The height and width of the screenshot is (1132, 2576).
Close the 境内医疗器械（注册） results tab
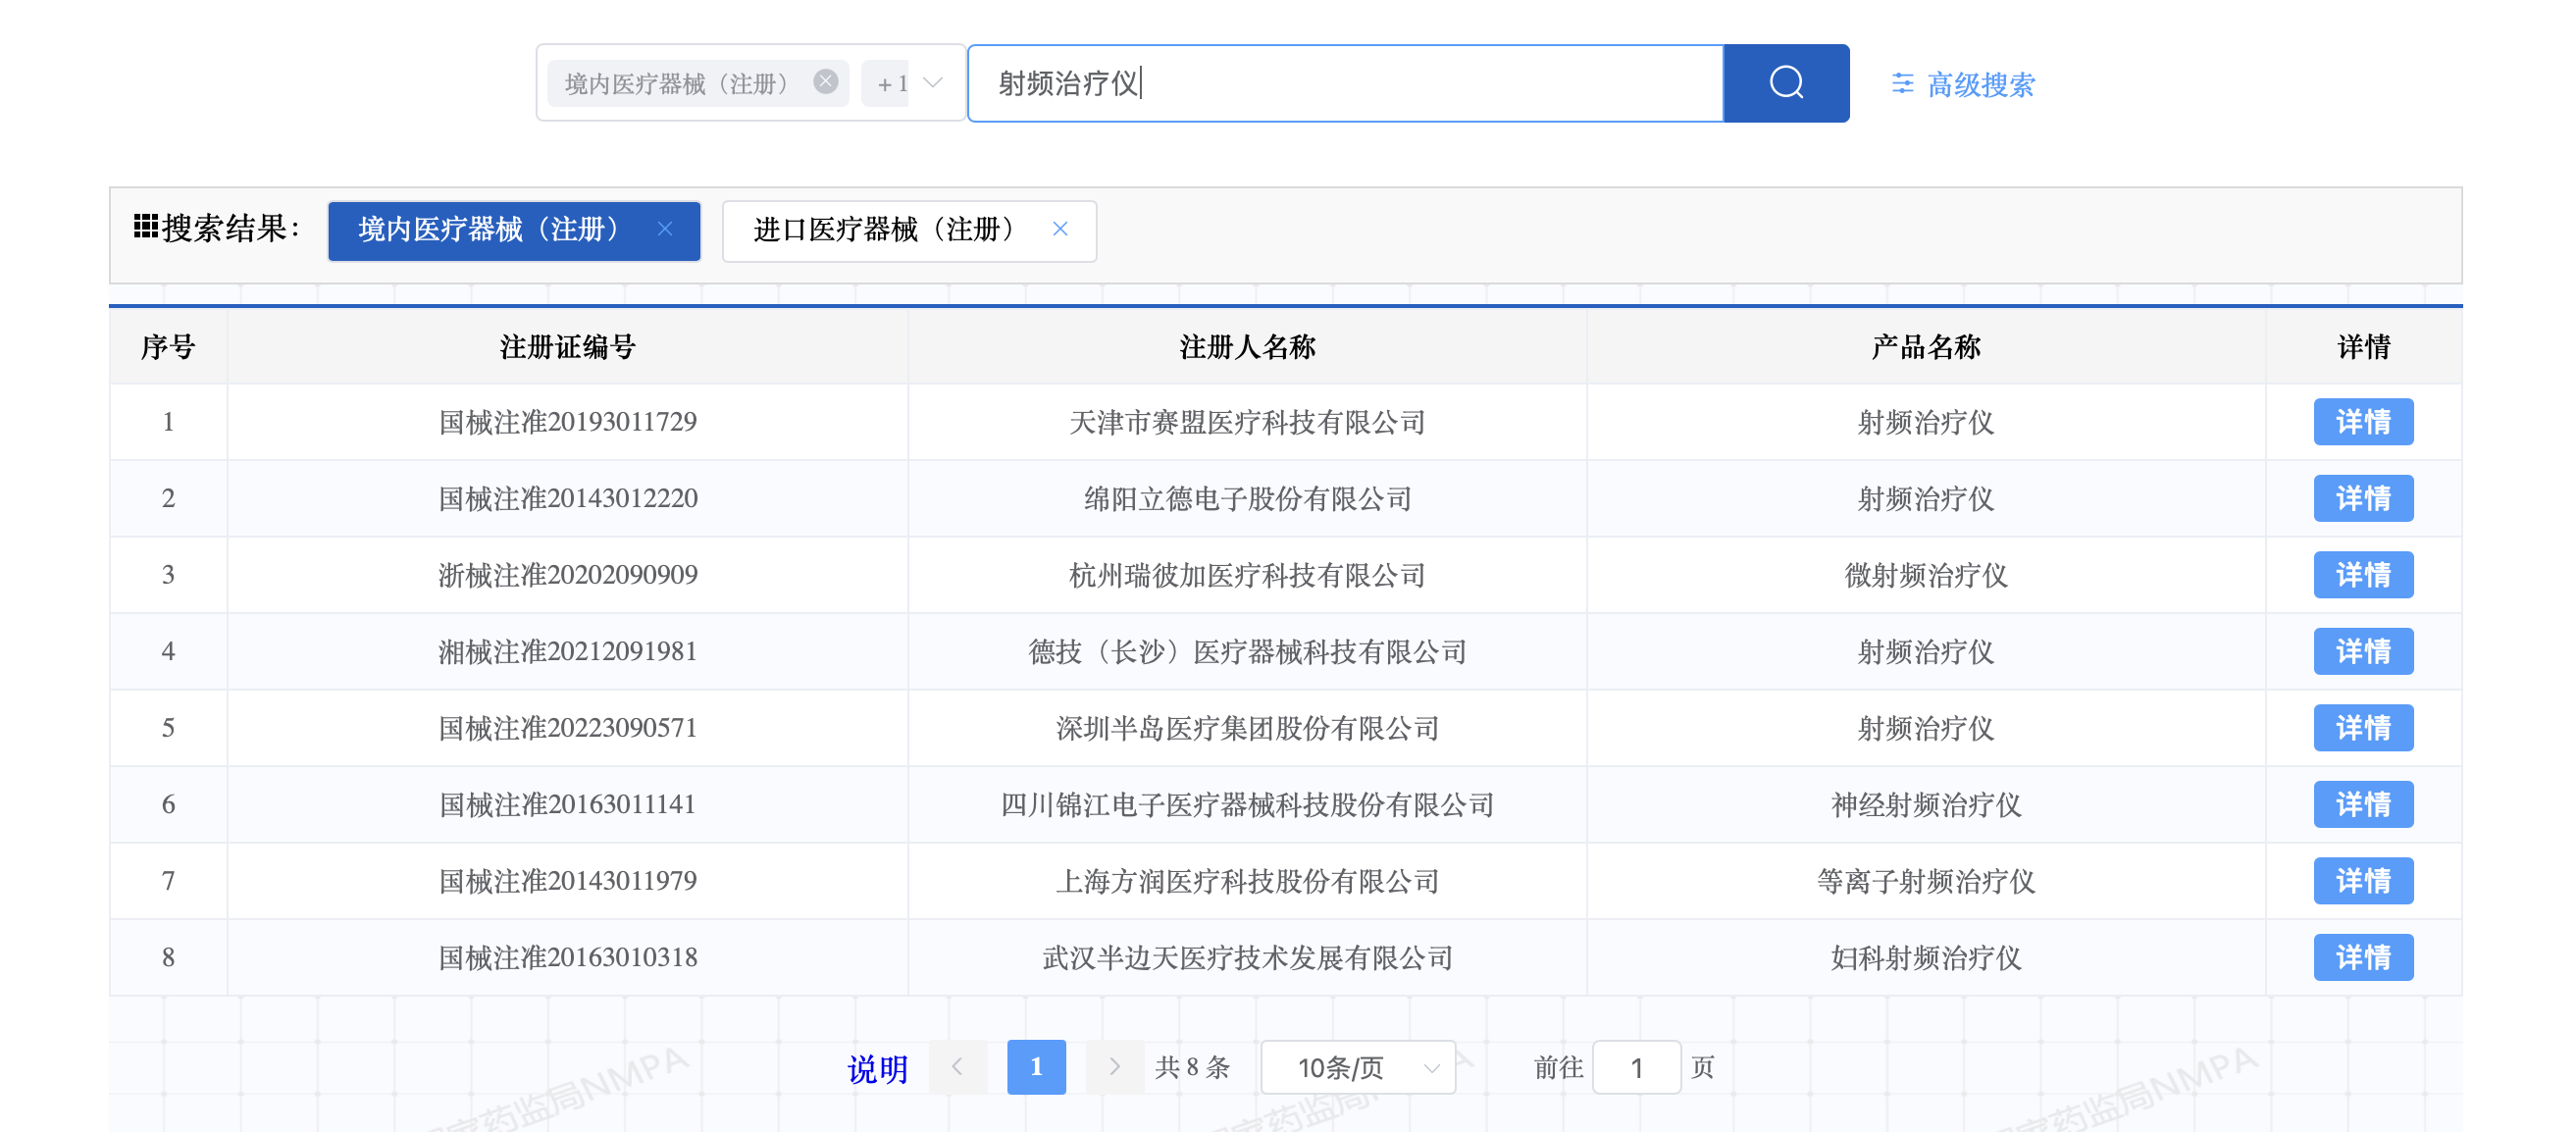point(665,230)
